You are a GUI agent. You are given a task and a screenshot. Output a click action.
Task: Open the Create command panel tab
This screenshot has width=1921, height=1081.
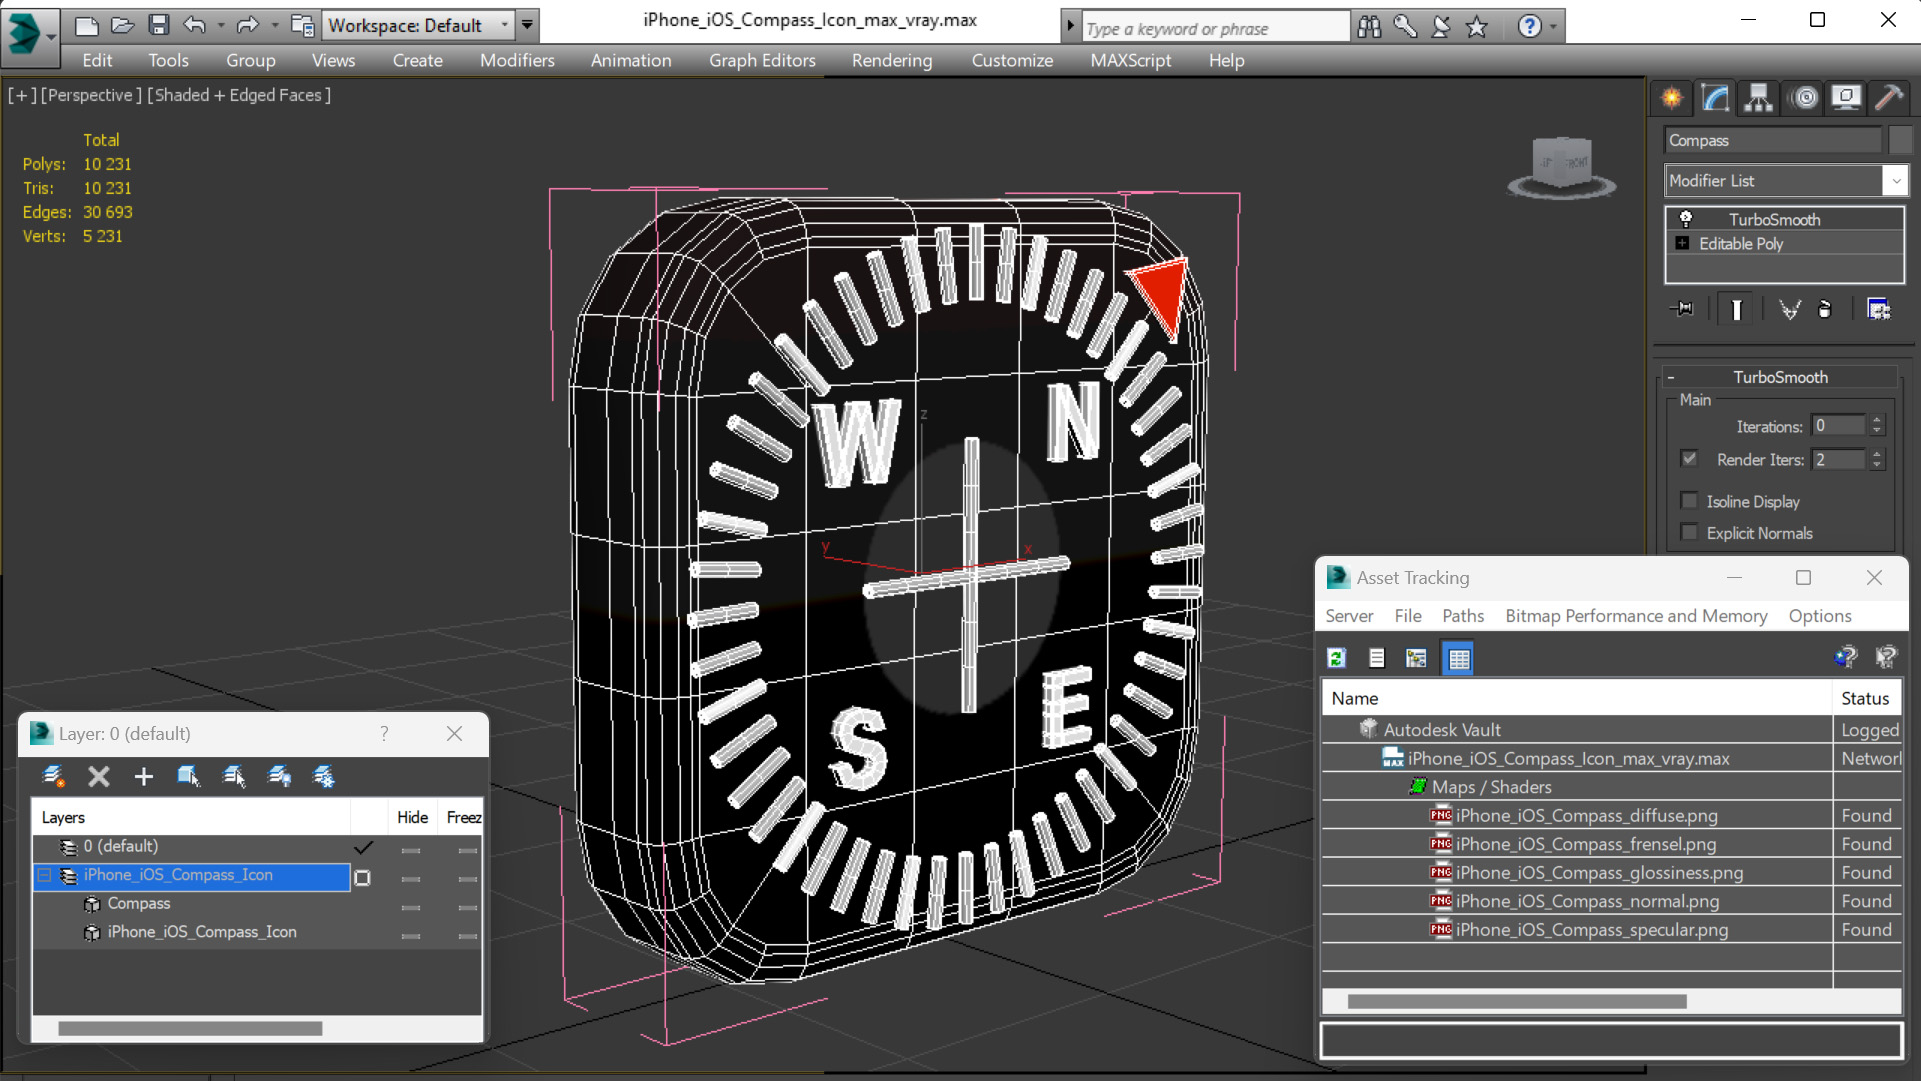[x=1672, y=98]
